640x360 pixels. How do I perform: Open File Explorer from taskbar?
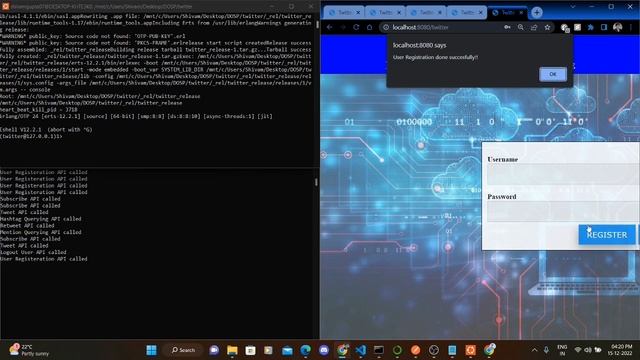[232, 350]
